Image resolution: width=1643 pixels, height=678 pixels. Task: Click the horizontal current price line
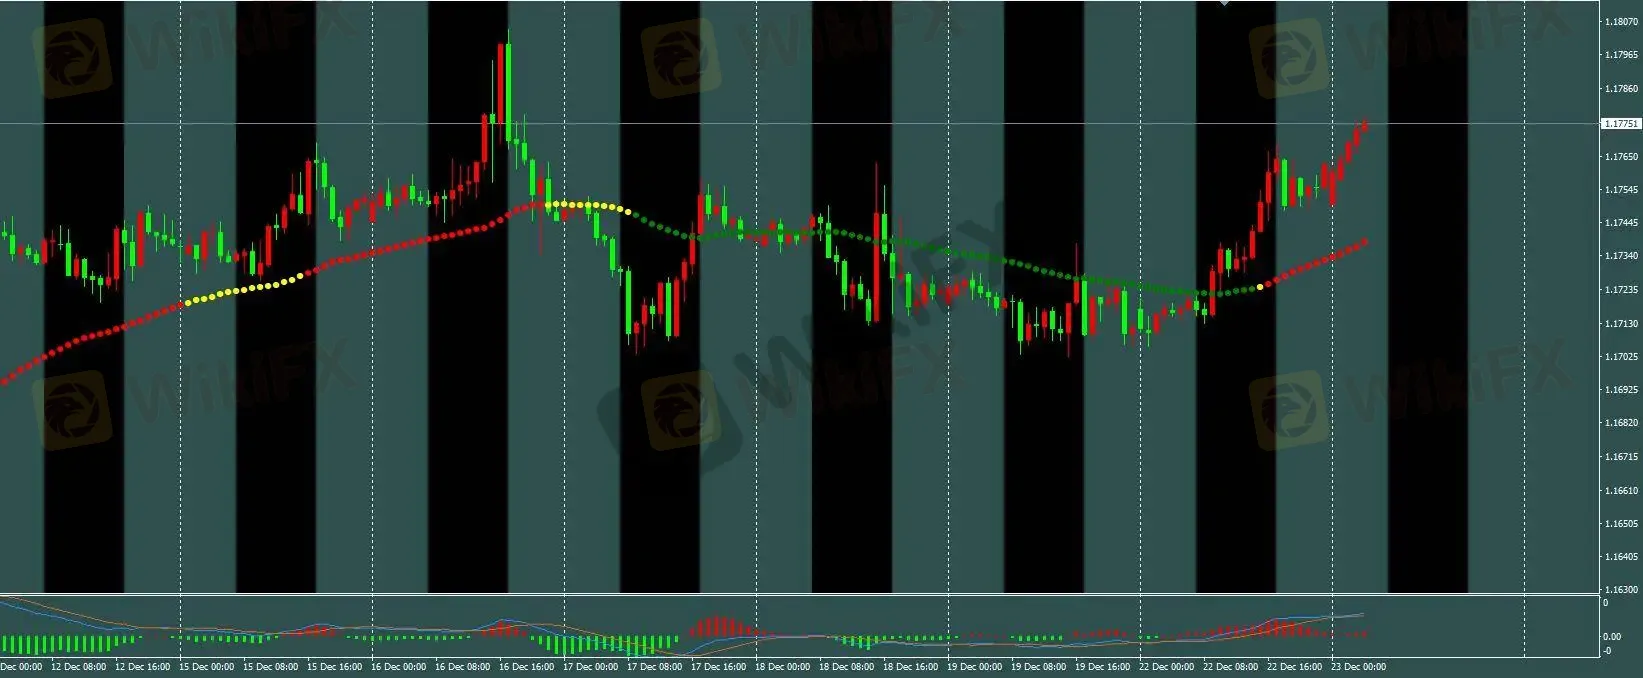(x=800, y=124)
